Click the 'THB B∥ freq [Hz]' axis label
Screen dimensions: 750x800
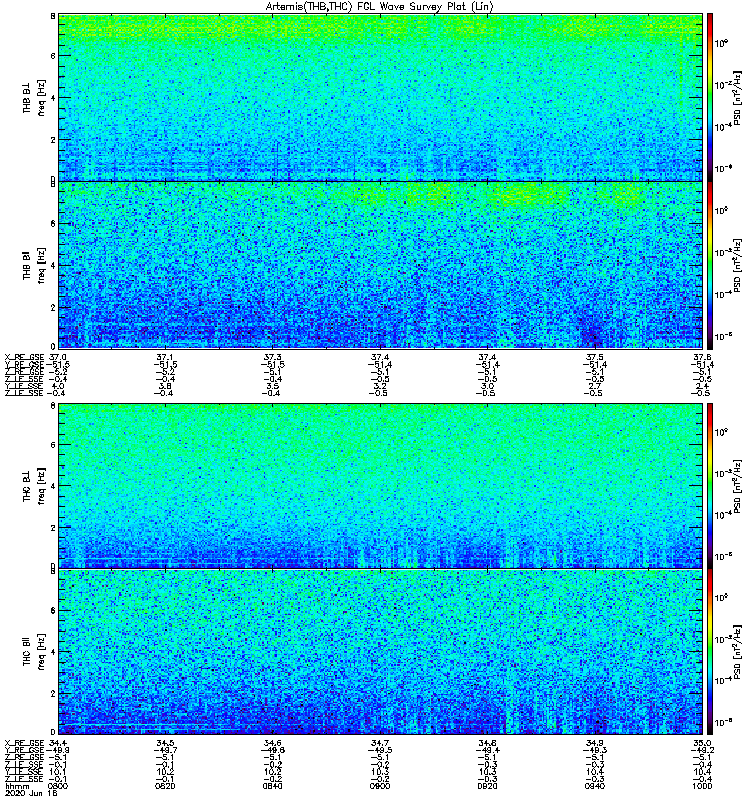(34, 265)
